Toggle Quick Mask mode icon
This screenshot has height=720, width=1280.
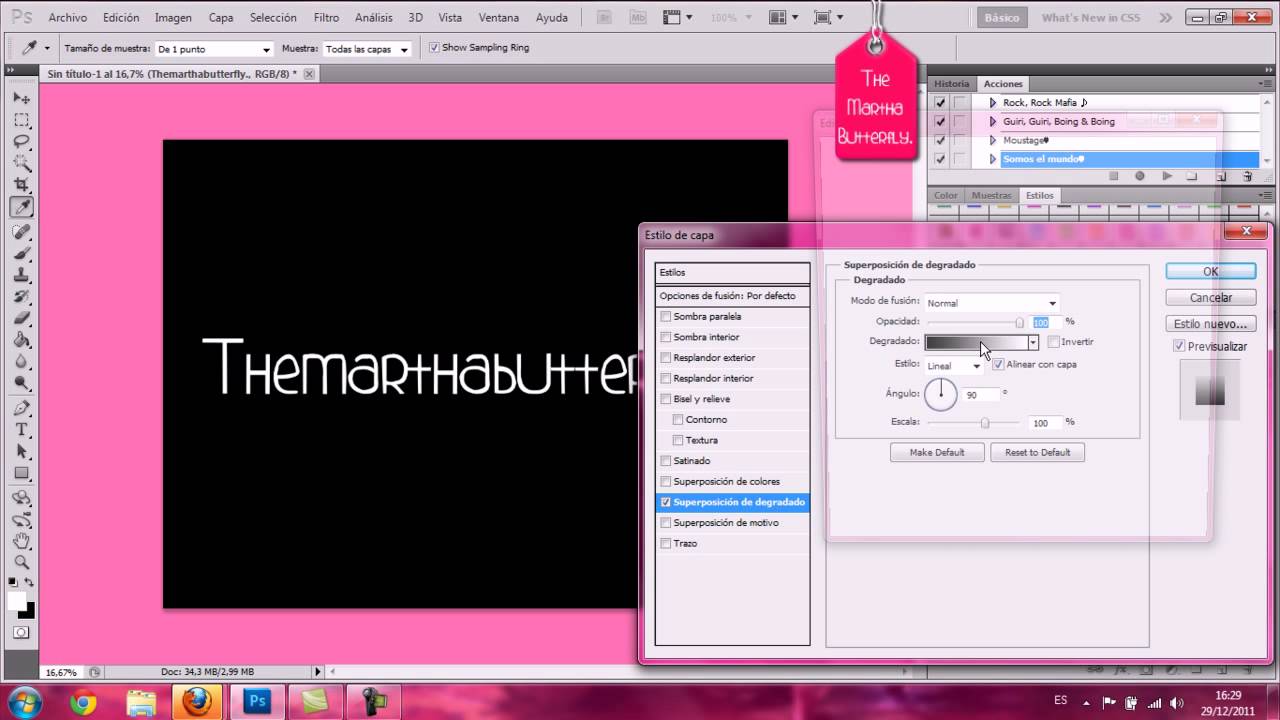[x=21, y=633]
